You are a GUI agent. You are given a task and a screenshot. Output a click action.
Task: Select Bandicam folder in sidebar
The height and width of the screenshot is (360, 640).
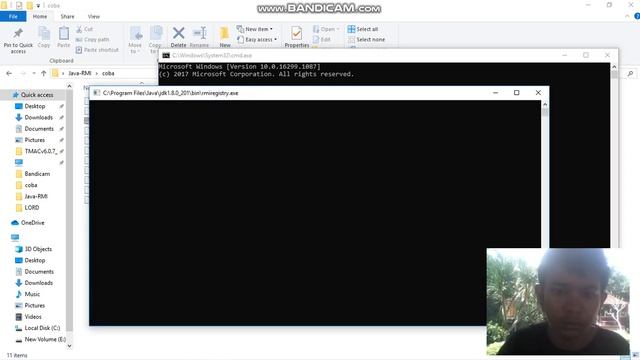[x=37, y=174]
